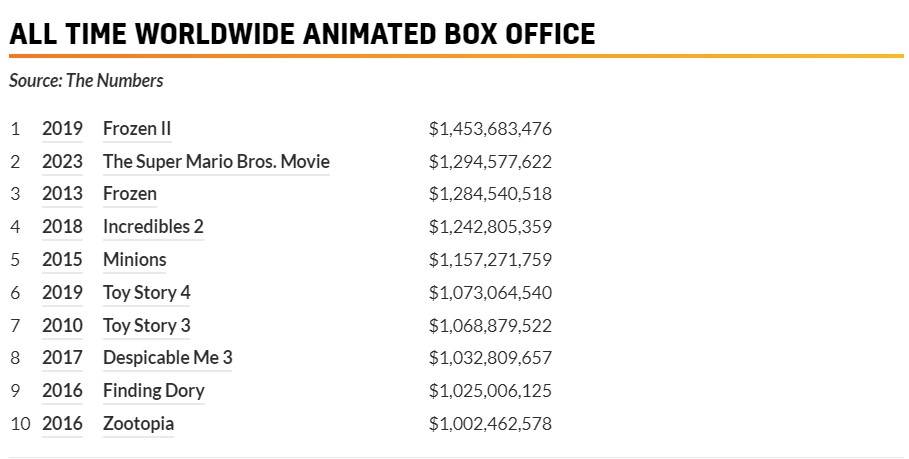Click the Toy Story 4 link
The width and height of the screenshot is (909, 459).
tap(147, 293)
